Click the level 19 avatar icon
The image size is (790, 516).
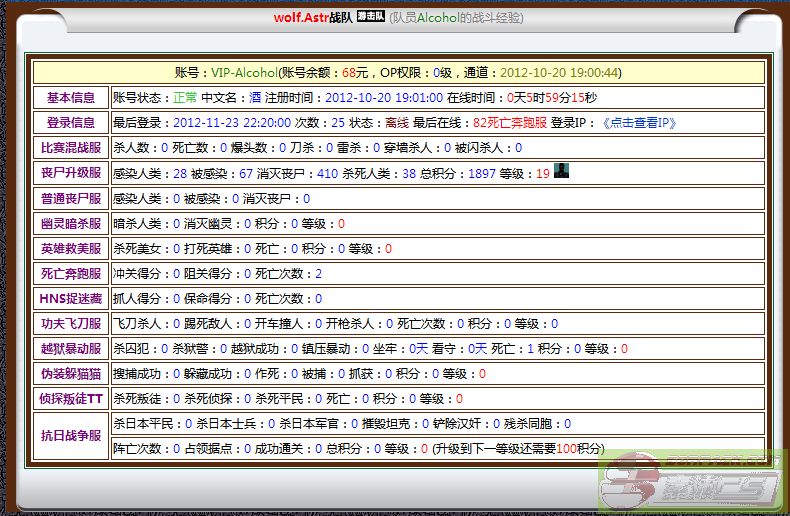click(561, 171)
